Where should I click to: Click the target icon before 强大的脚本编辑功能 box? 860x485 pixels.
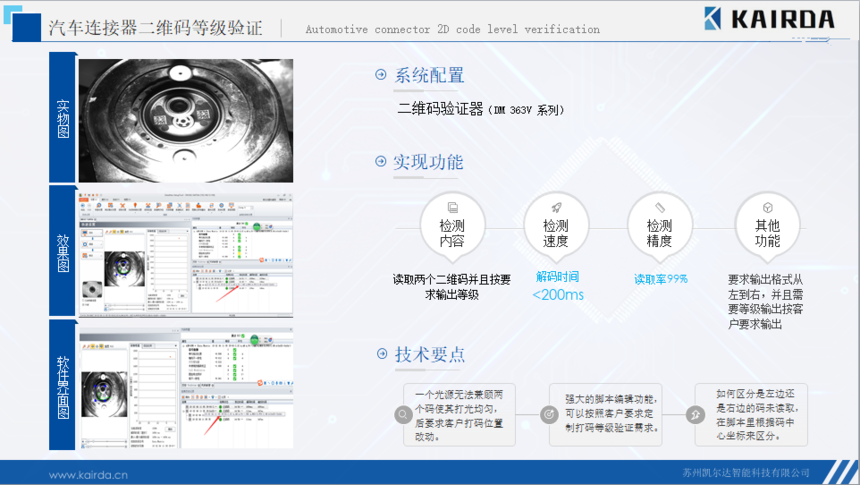pyautogui.click(x=549, y=414)
